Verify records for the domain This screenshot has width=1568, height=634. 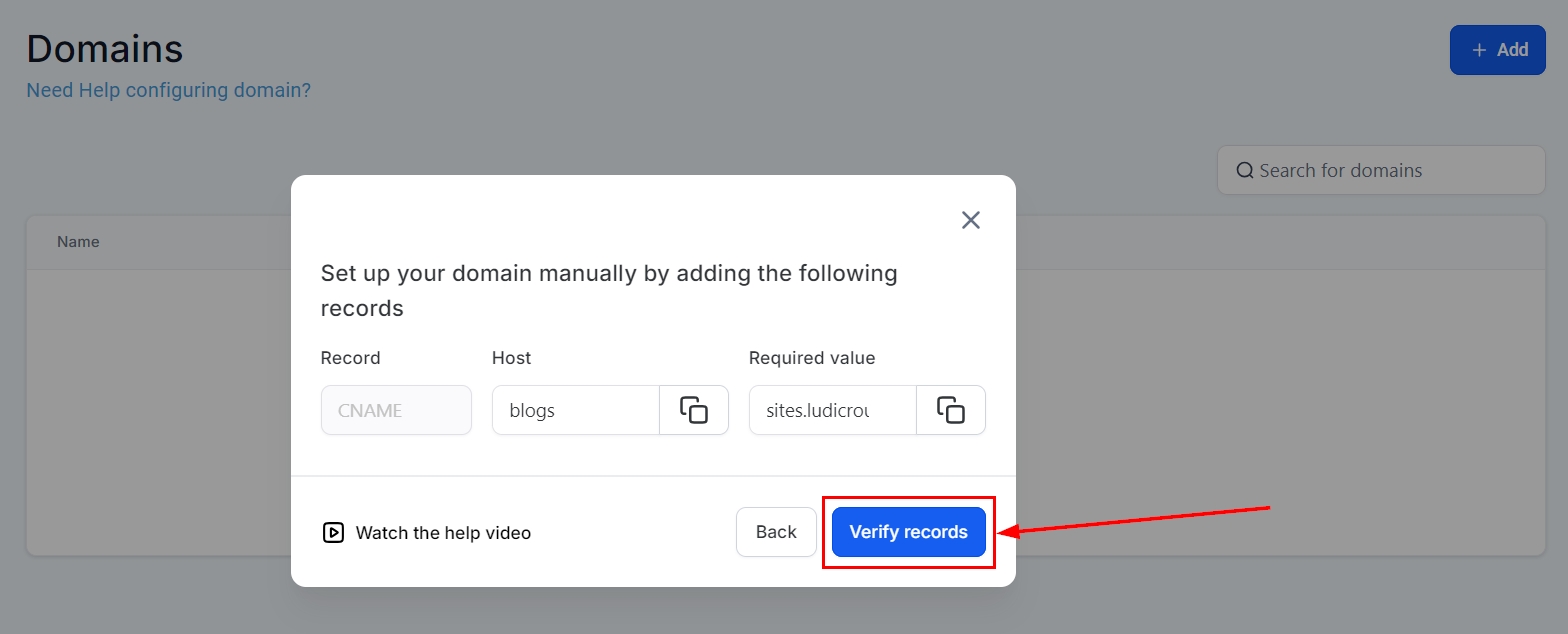908,532
